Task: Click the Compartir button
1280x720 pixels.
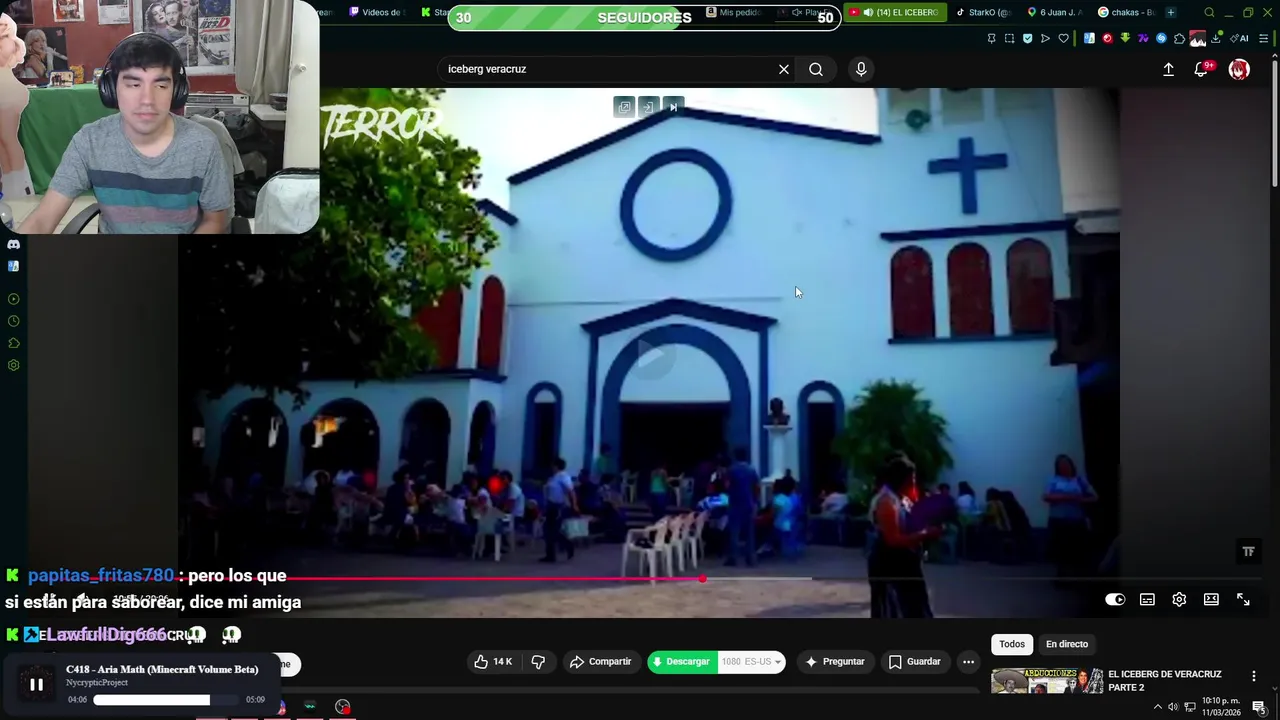Action: click(x=600, y=662)
